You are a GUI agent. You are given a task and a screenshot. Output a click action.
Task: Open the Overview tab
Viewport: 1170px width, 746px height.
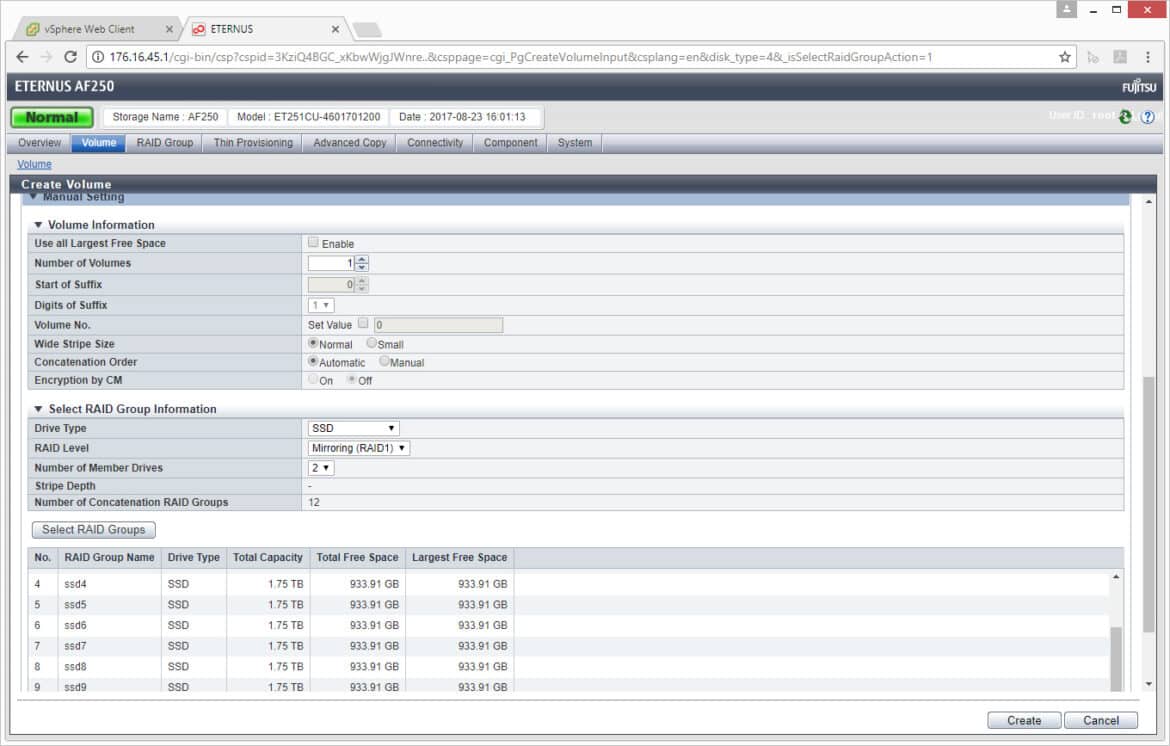pos(40,142)
